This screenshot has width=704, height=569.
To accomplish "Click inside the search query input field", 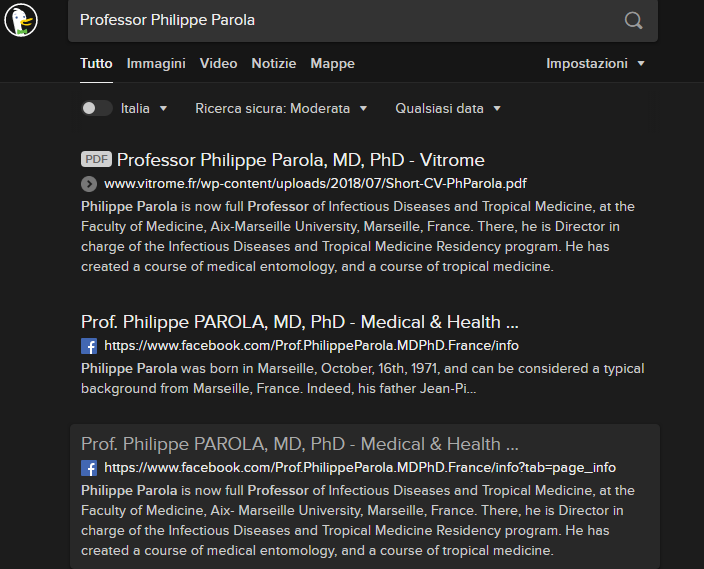I will pos(346,20).
